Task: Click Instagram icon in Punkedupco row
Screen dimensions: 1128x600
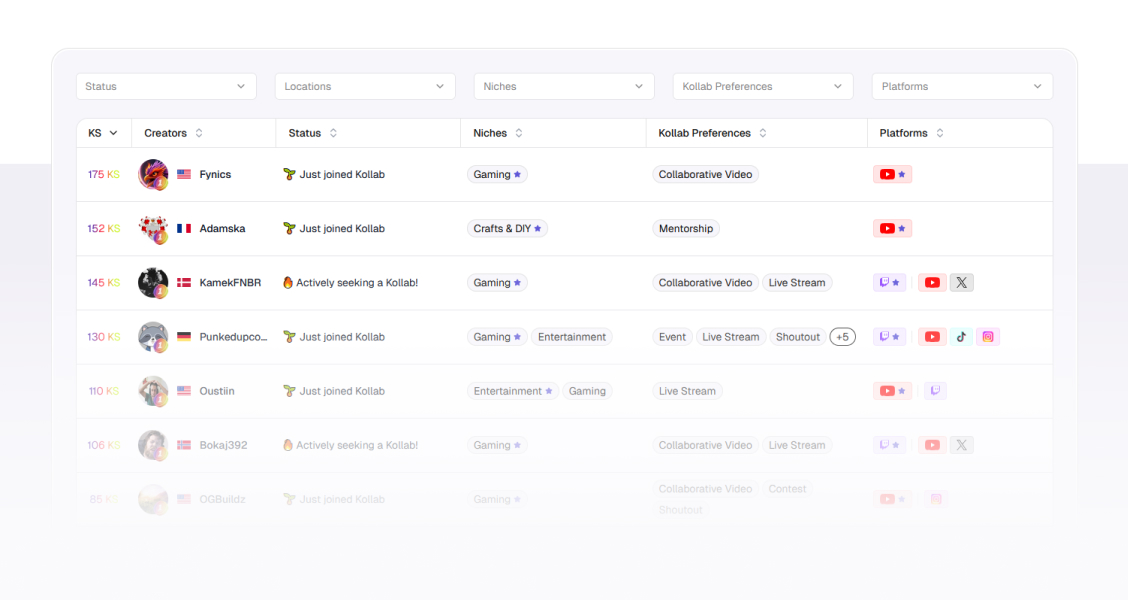Action: pos(988,337)
